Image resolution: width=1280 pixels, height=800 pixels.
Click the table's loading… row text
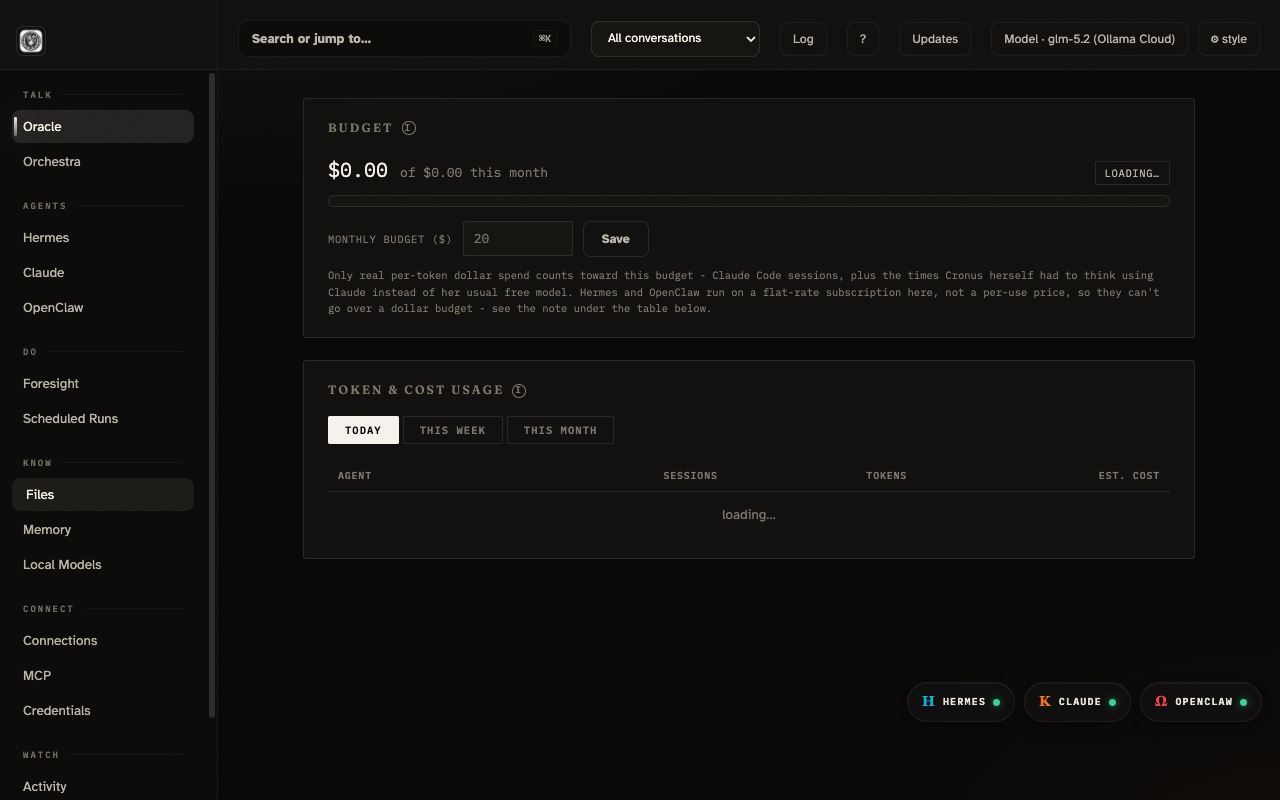tap(749, 515)
